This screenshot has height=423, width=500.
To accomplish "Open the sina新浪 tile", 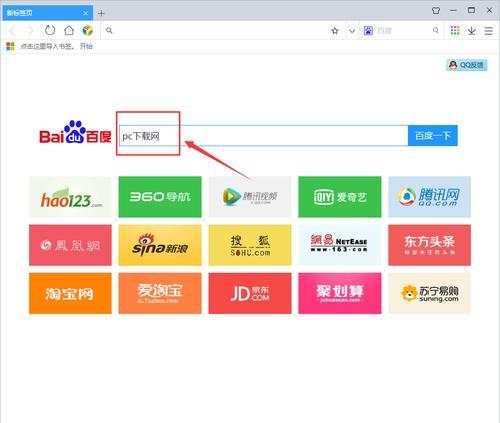I will coord(160,245).
